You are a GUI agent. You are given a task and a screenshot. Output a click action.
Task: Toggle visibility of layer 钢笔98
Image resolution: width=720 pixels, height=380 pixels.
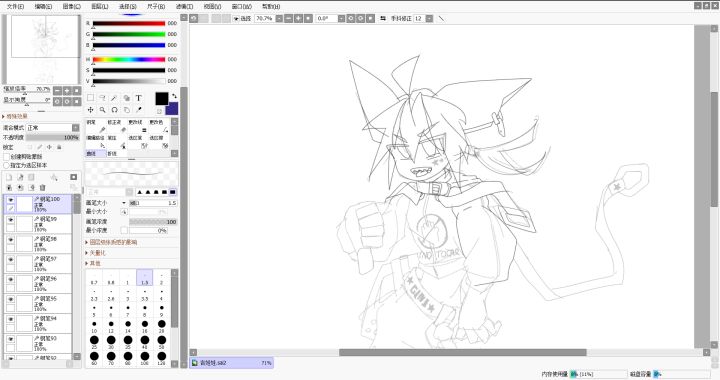11,240
